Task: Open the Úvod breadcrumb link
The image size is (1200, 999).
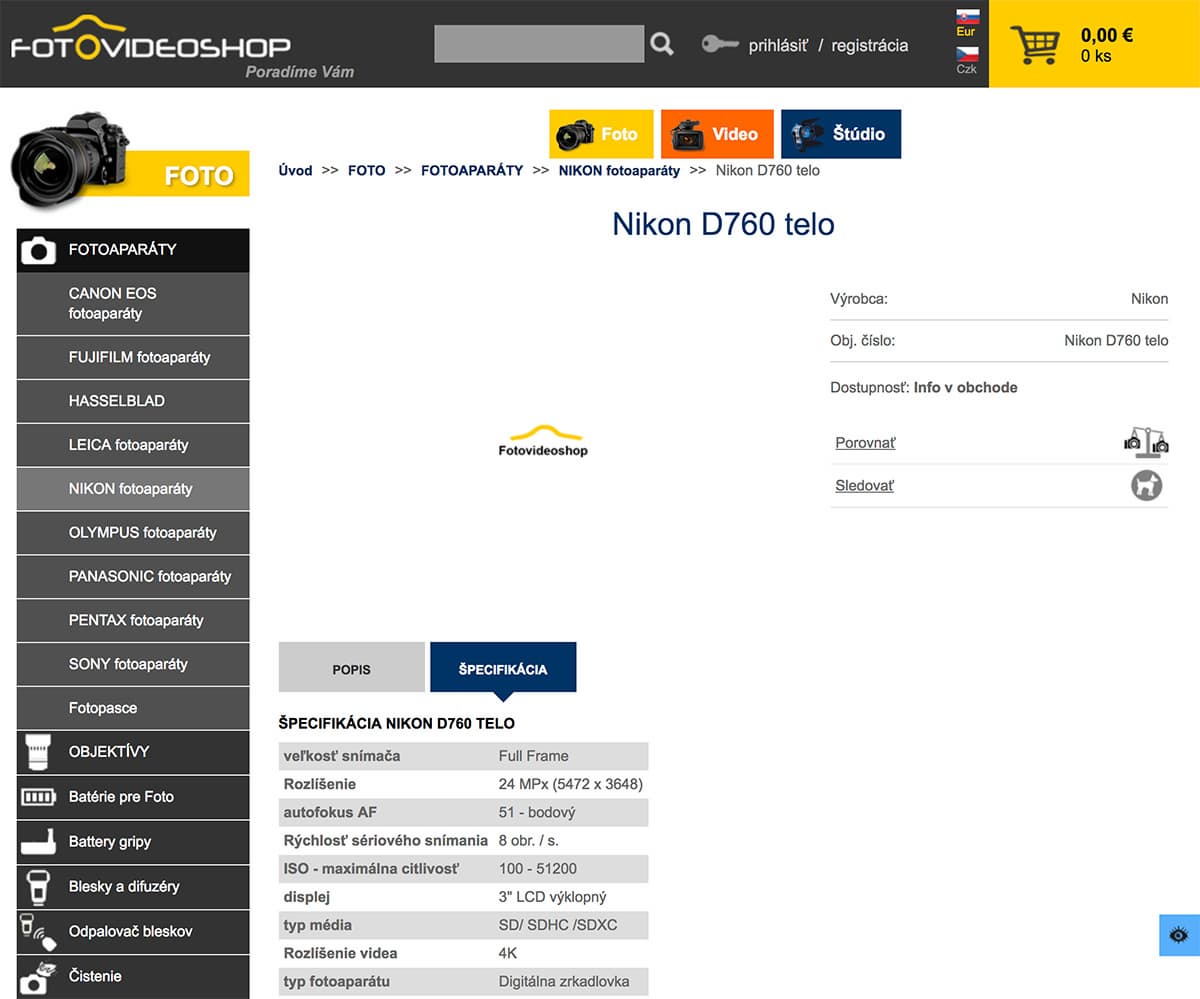Action: click(295, 170)
